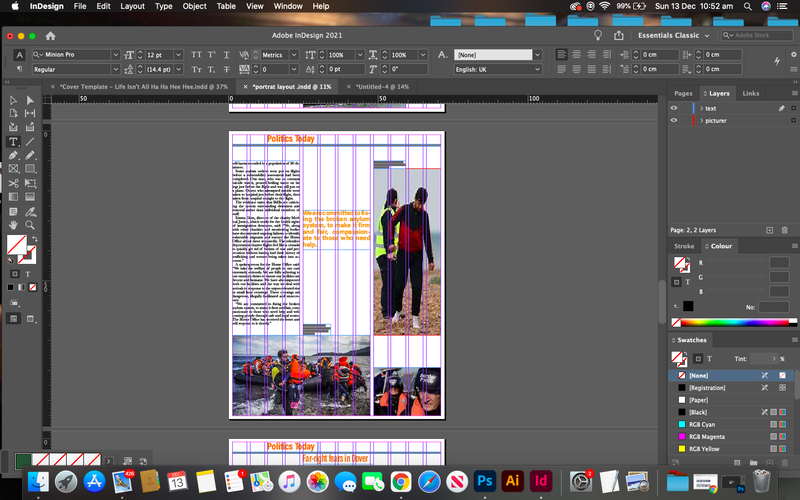This screenshot has width=800, height=500.
Task: Expand the text layer
Action: pos(702,108)
